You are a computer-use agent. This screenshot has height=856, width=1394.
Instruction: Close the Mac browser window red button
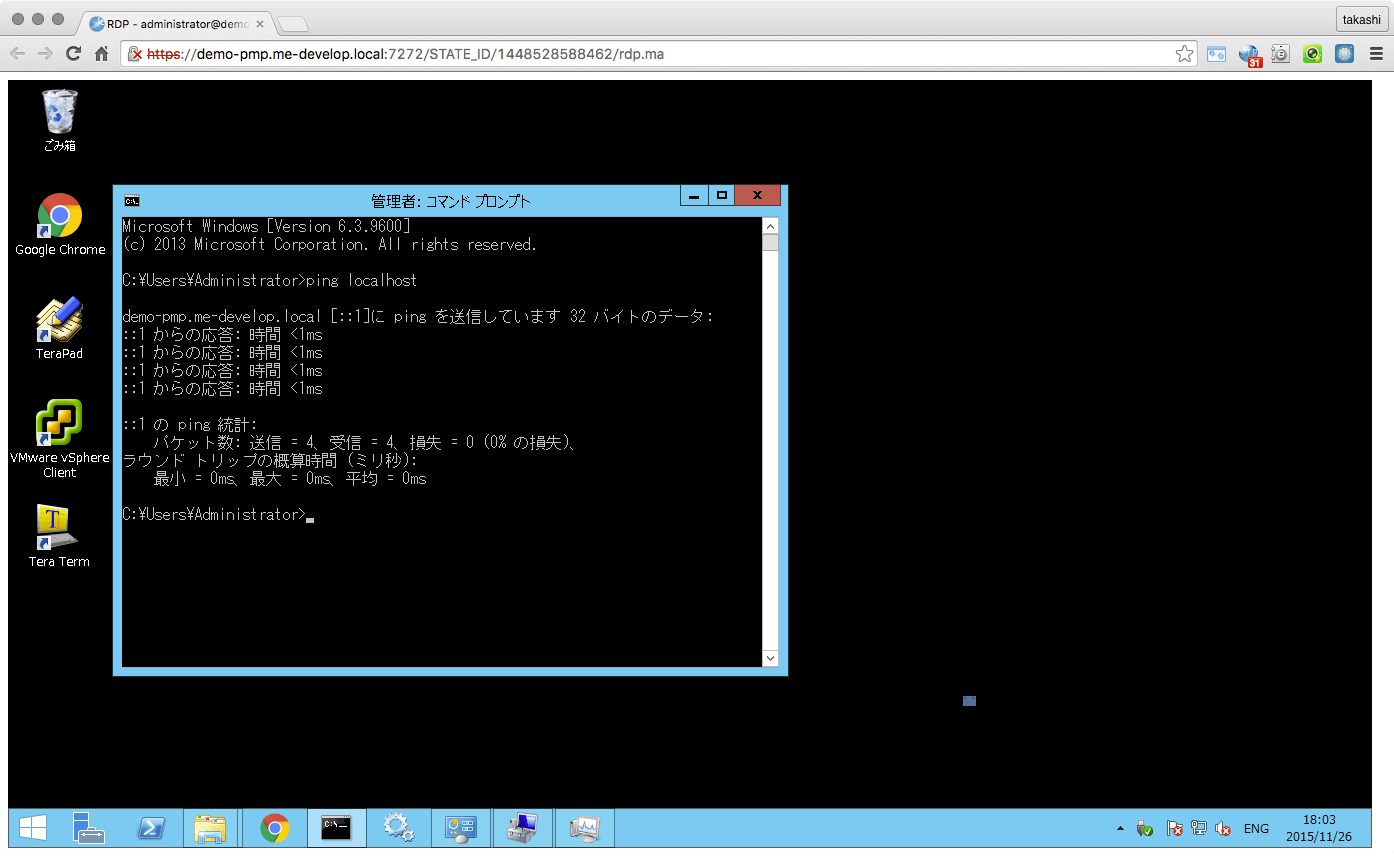click(x=19, y=19)
